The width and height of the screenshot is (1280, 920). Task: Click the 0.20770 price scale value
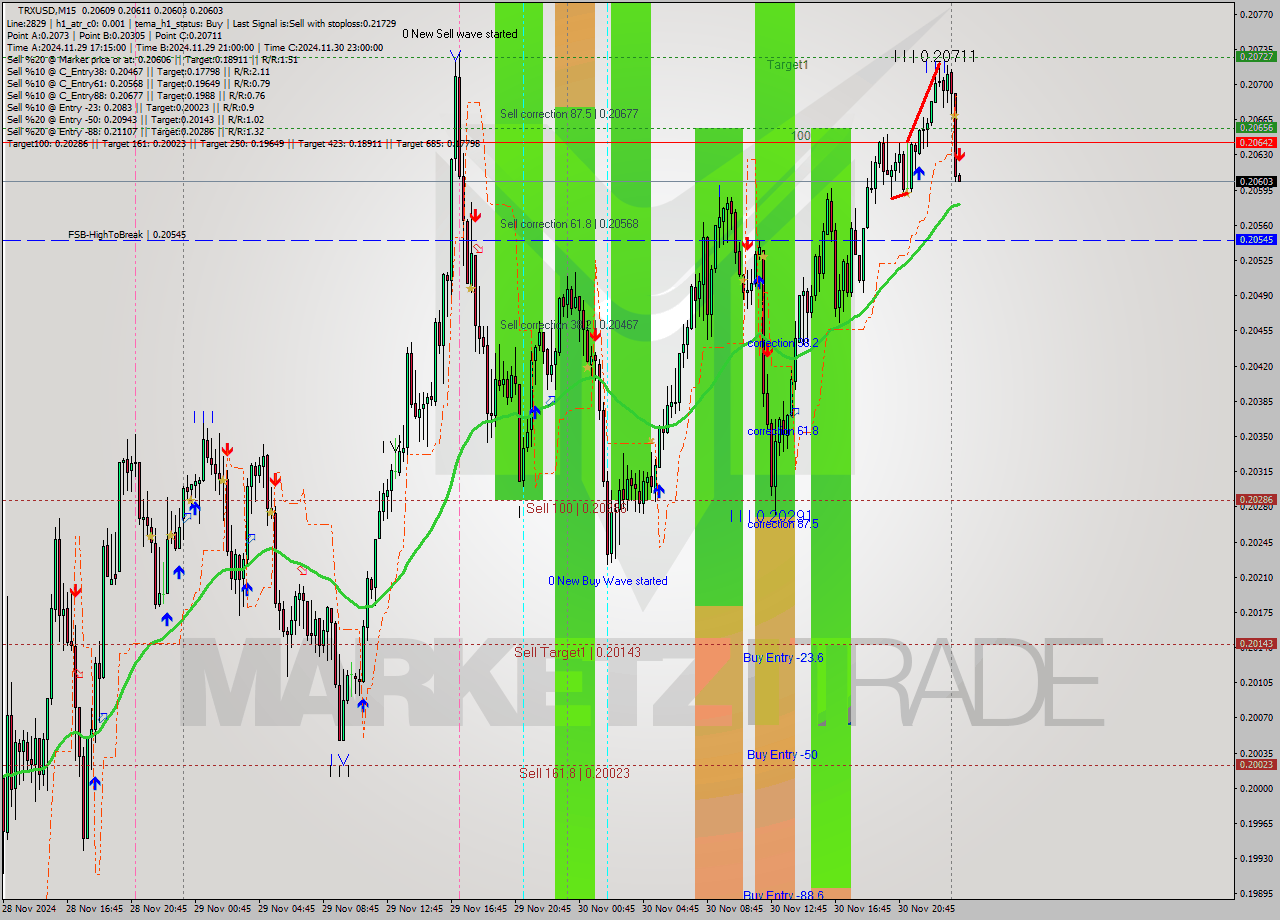tap(1256, 14)
